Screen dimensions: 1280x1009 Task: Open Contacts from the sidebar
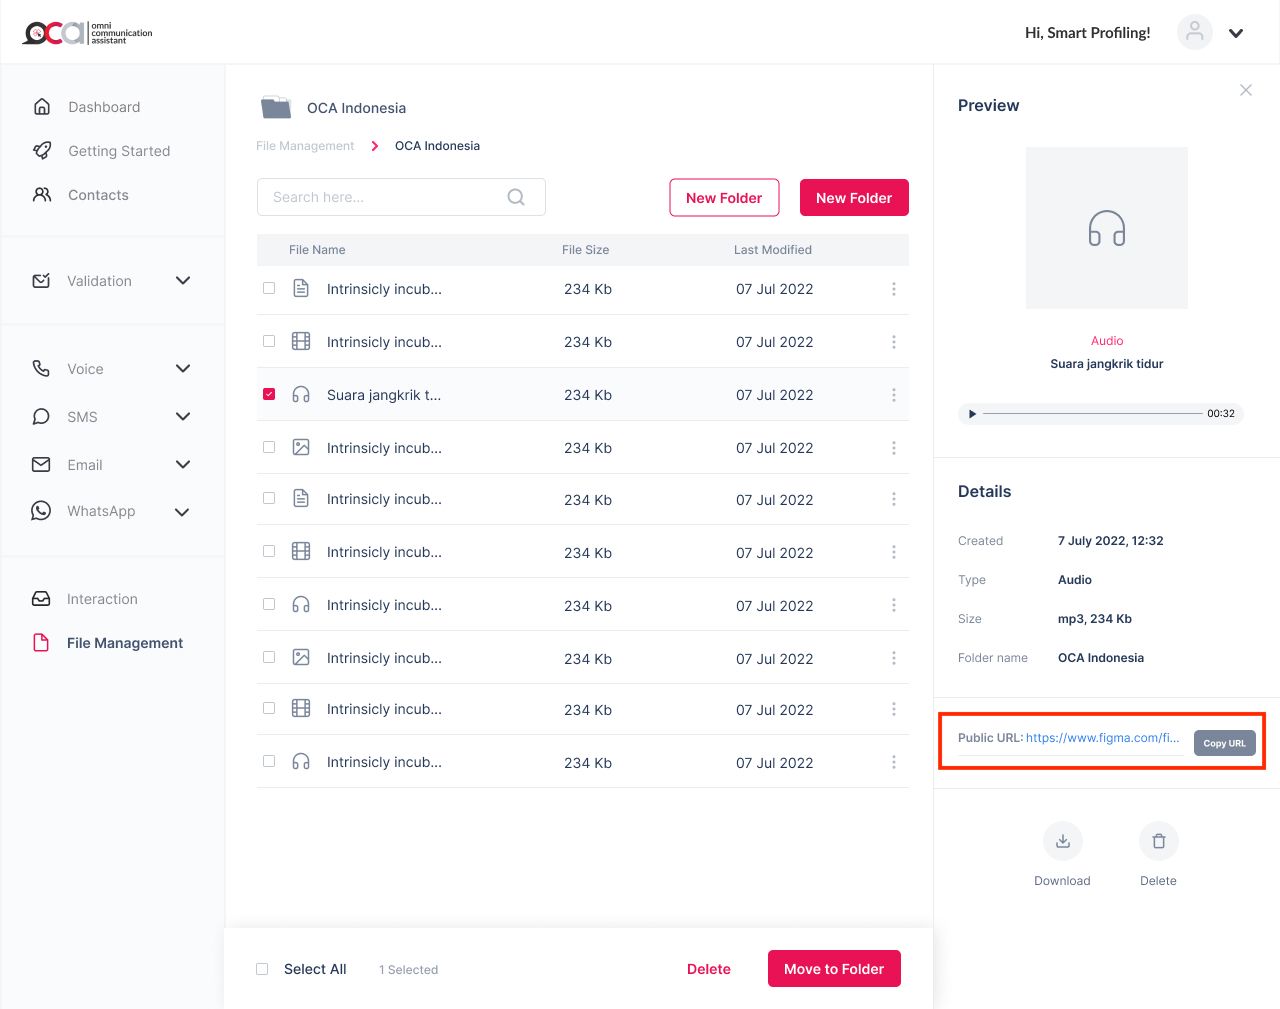coord(98,195)
